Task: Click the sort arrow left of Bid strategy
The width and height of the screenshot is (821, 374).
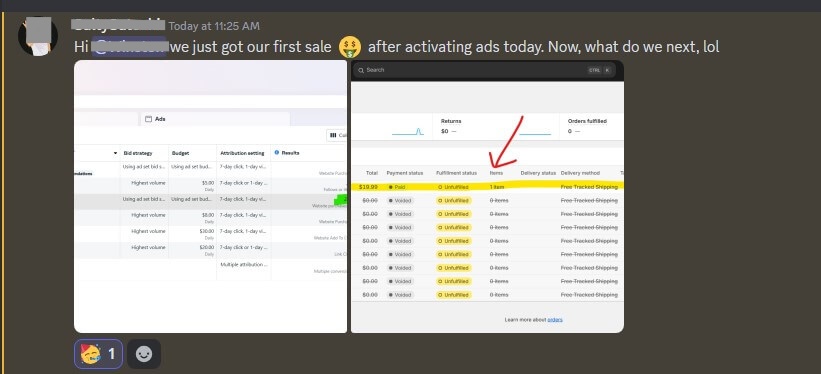Action: pyautogui.click(x=115, y=153)
